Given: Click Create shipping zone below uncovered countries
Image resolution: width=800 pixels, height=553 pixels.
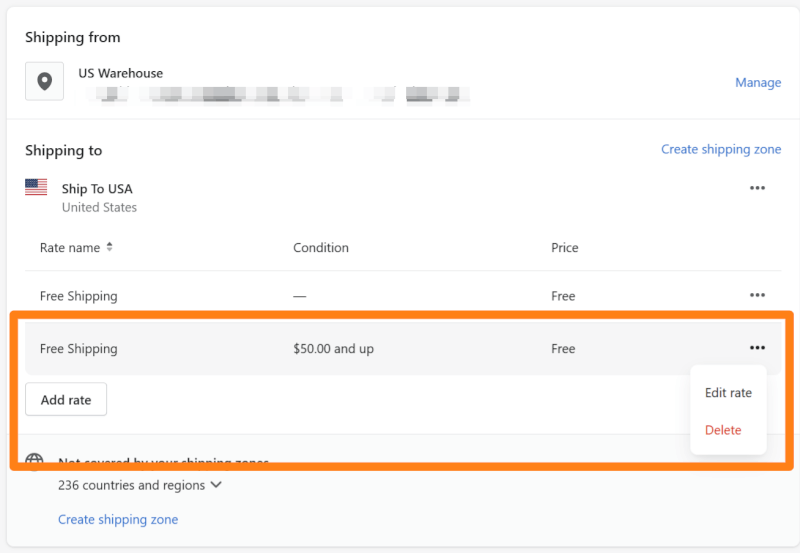Looking at the screenshot, I should (118, 519).
